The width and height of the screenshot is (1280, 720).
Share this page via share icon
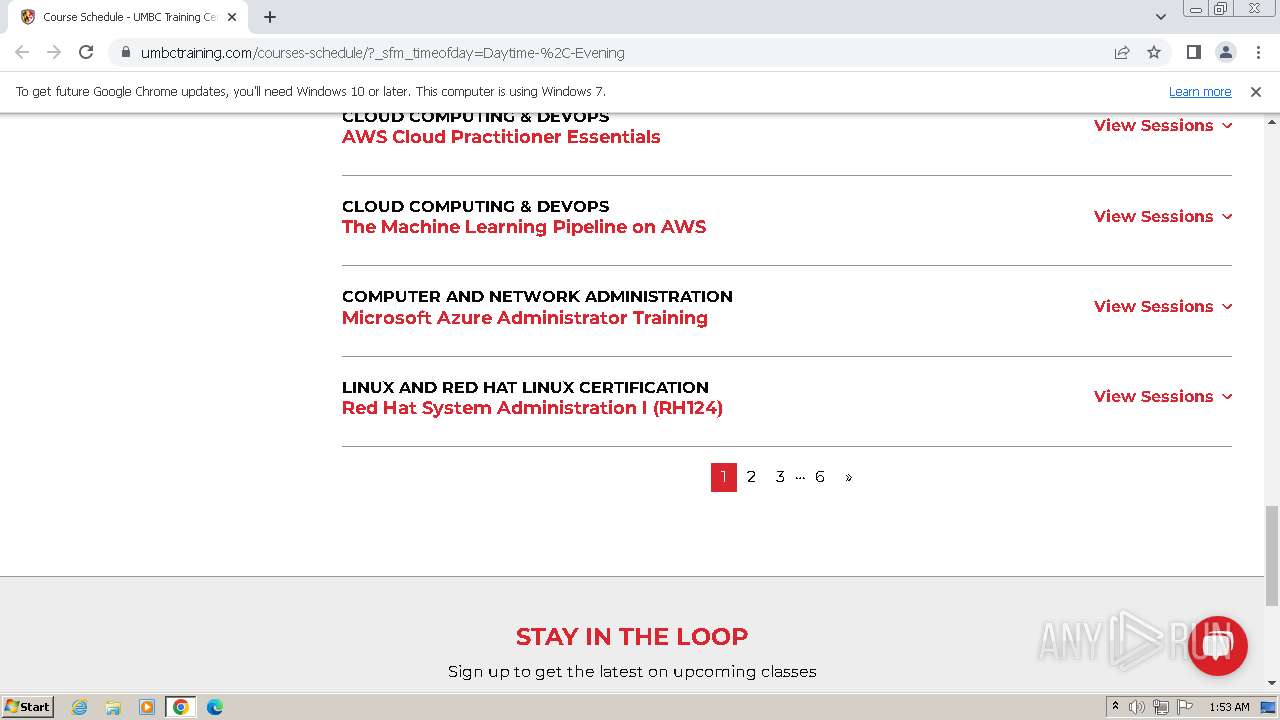point(1122,53)
